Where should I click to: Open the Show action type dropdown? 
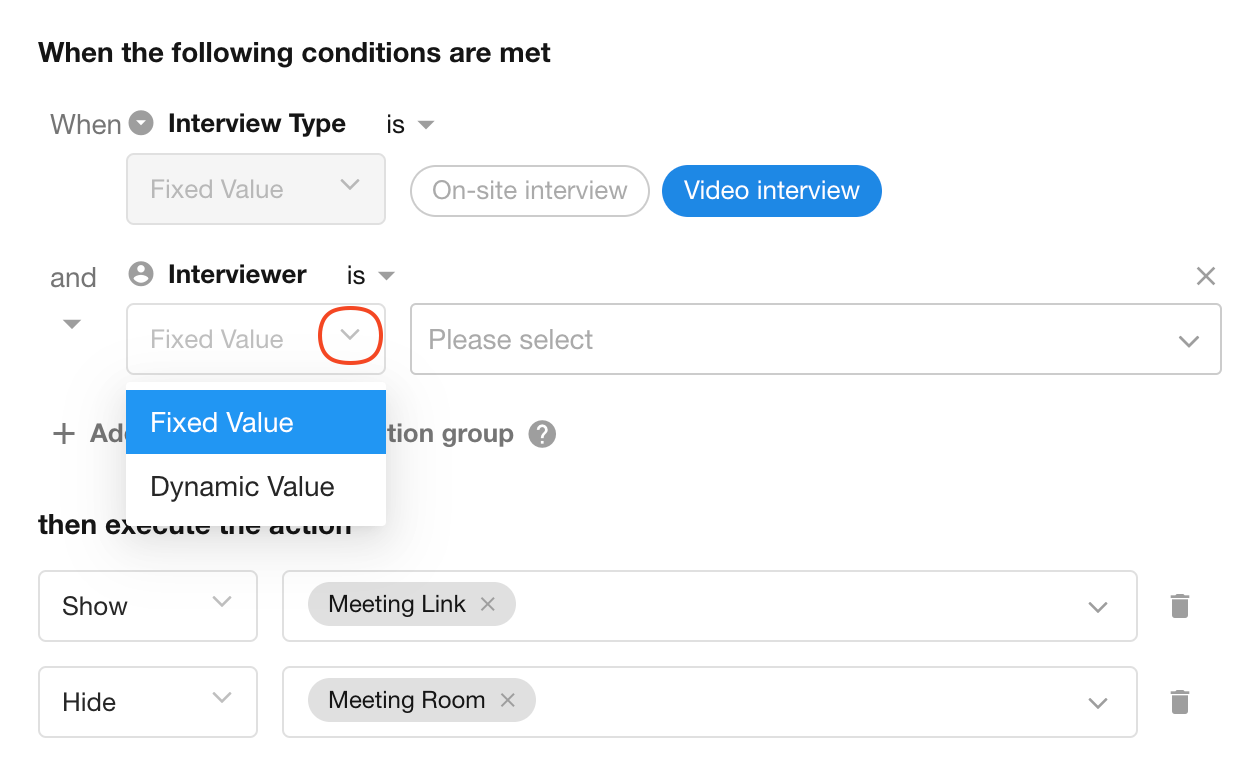coord(148,606)
